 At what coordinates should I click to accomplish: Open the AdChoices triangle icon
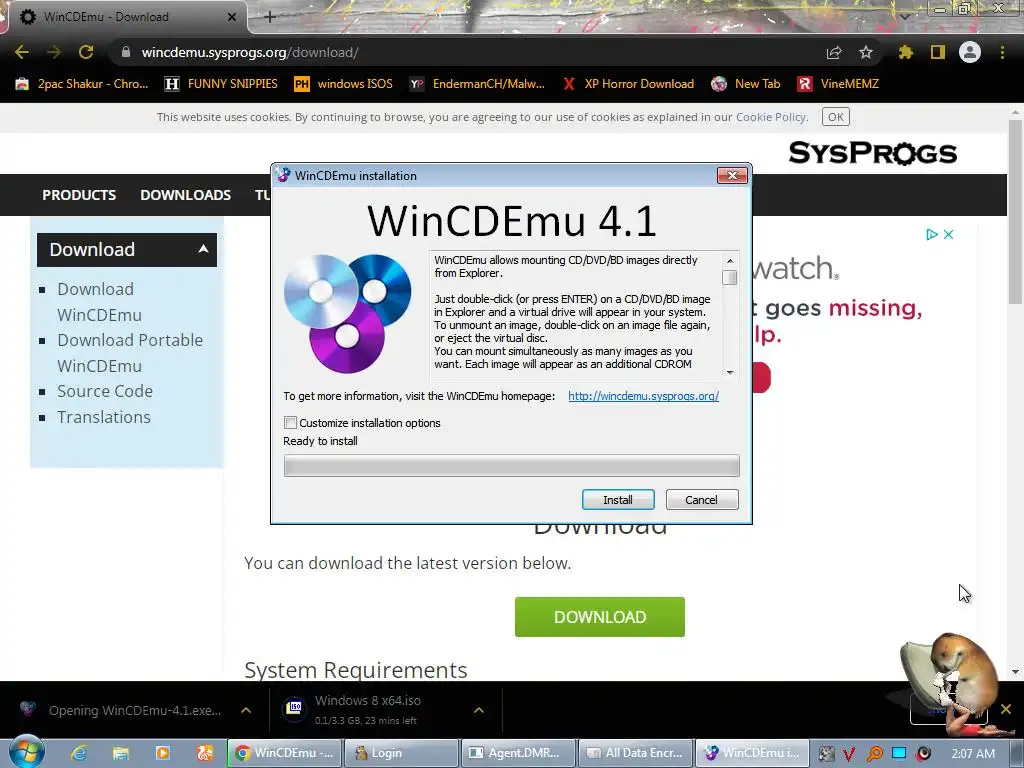(932, 234)
